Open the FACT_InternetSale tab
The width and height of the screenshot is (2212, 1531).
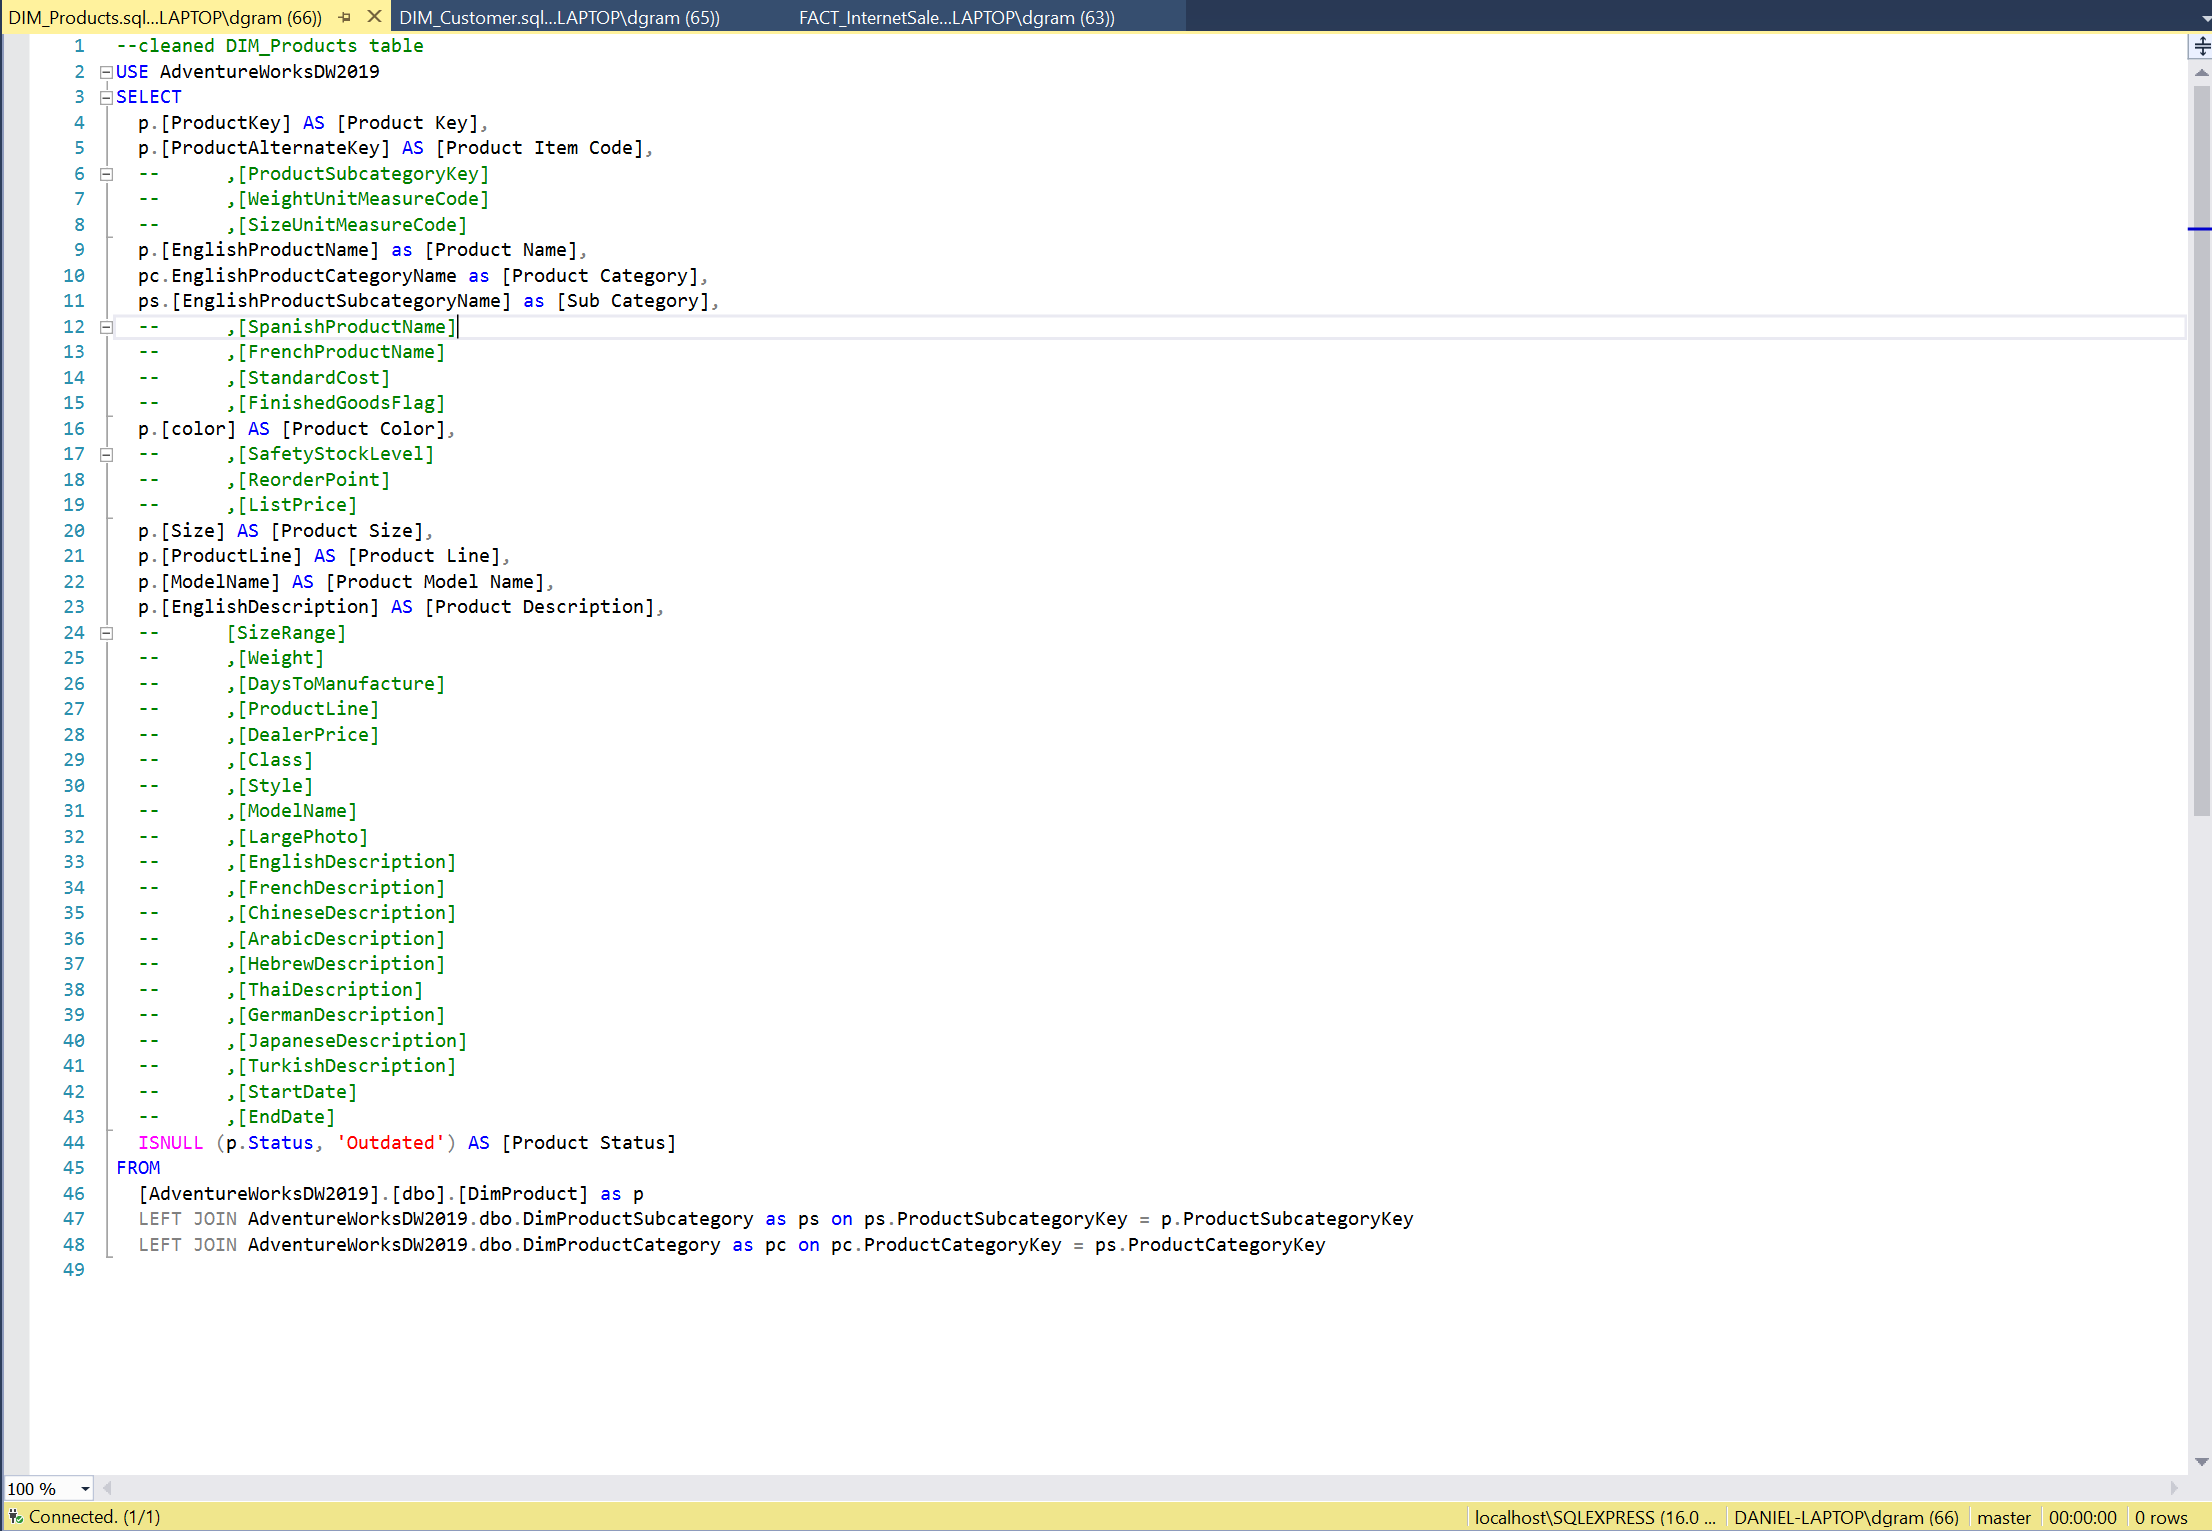click(x=955, y=17)
